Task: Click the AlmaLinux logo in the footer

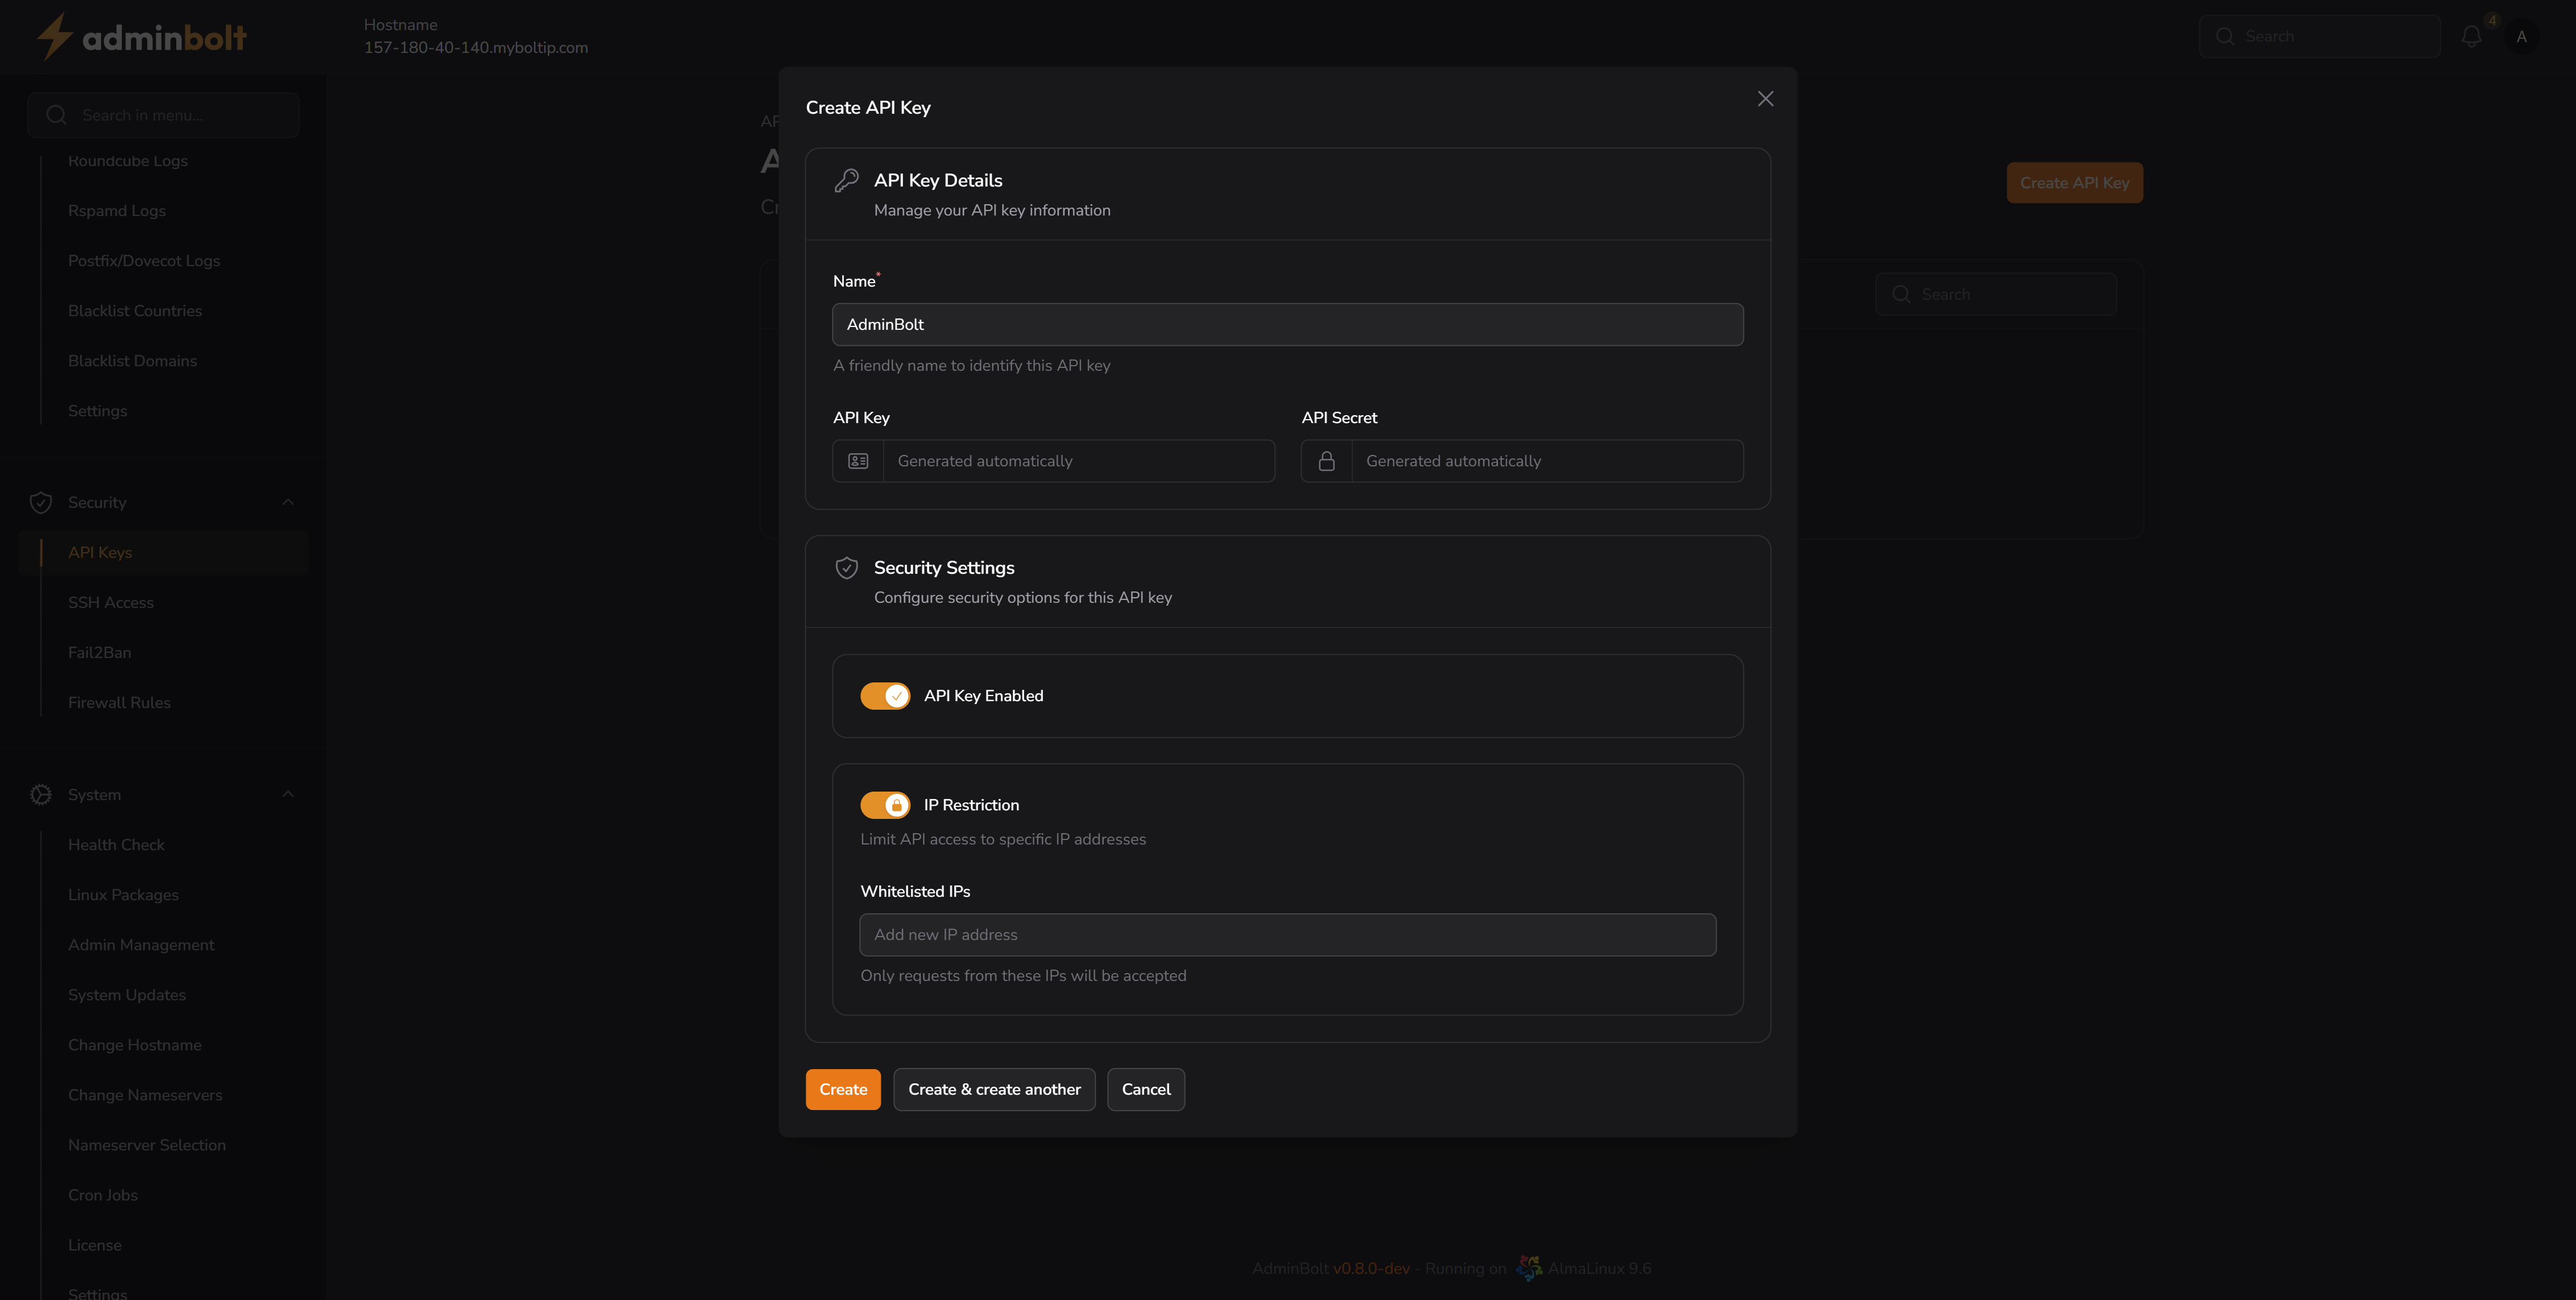Action: coord(1529,1267)
